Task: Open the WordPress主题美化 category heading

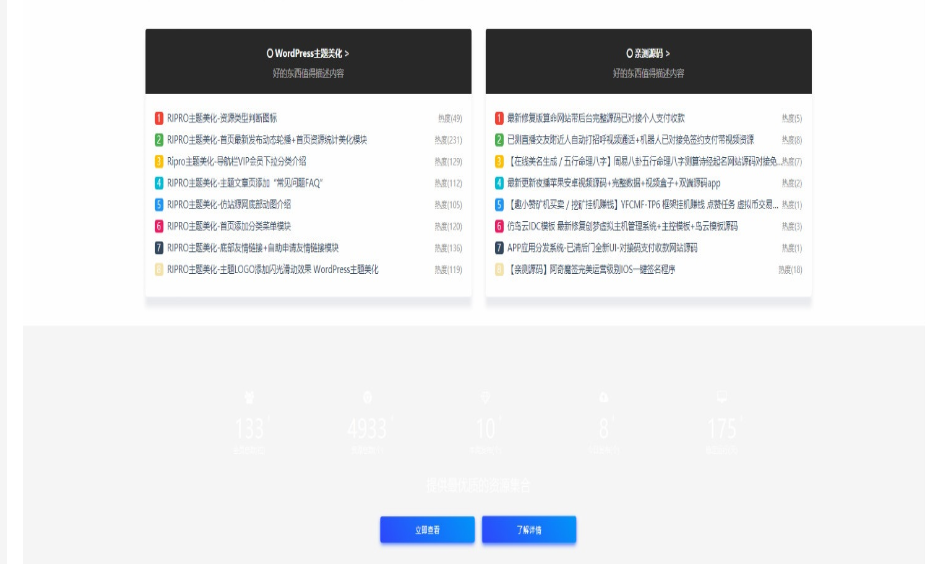Action: coord(308,53)
